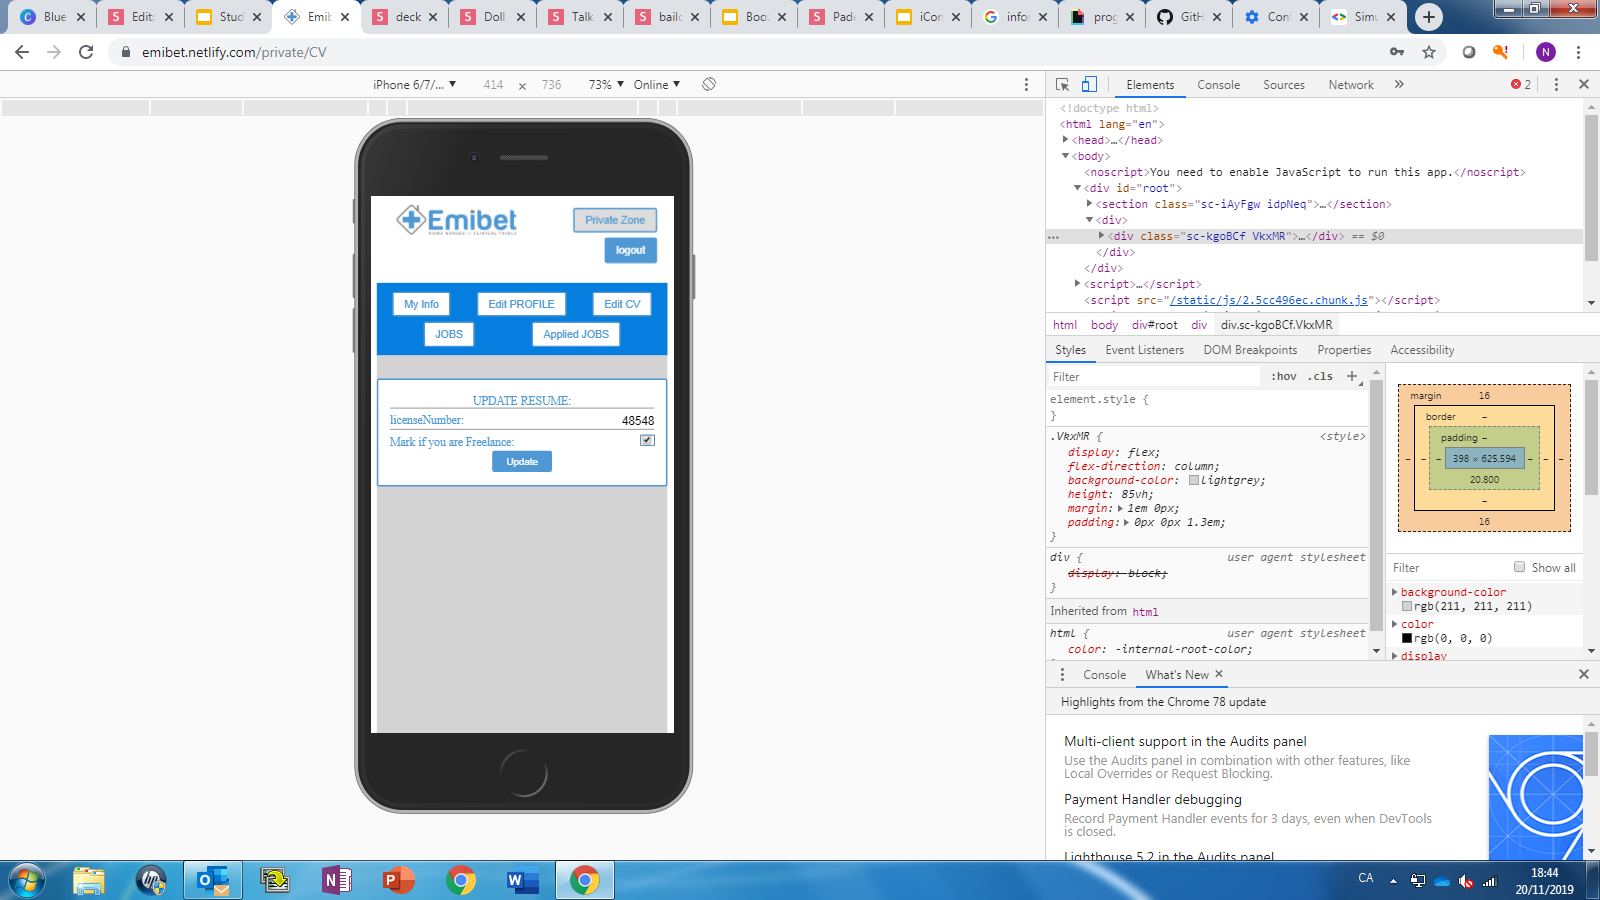Go back to the previous page
The image size is (1600, 900).
[x=22, y=52]
